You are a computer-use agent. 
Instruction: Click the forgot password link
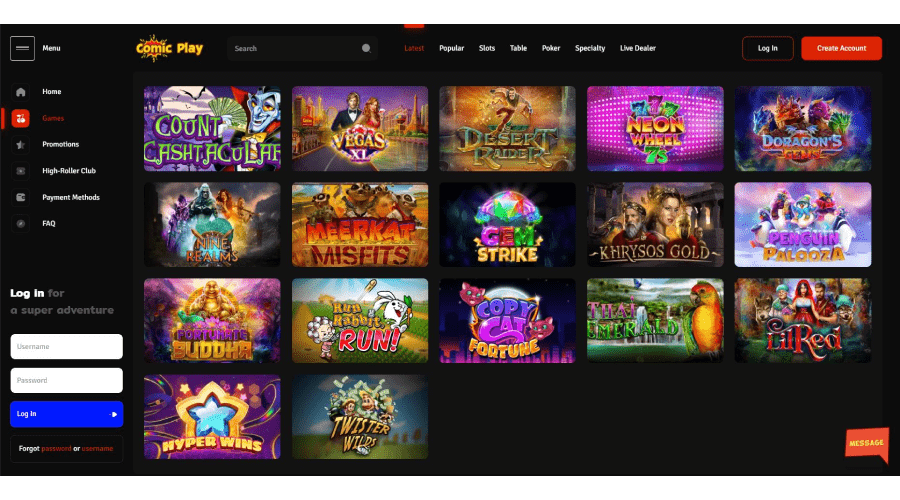click(x=57, y=449)
